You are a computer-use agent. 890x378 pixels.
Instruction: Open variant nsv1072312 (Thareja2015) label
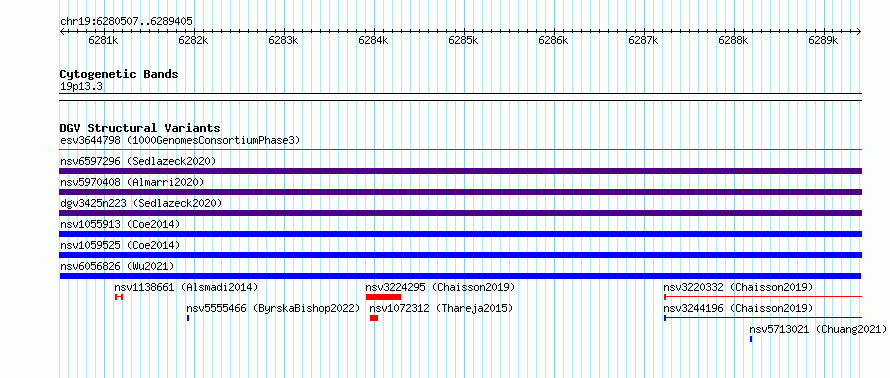441,308
